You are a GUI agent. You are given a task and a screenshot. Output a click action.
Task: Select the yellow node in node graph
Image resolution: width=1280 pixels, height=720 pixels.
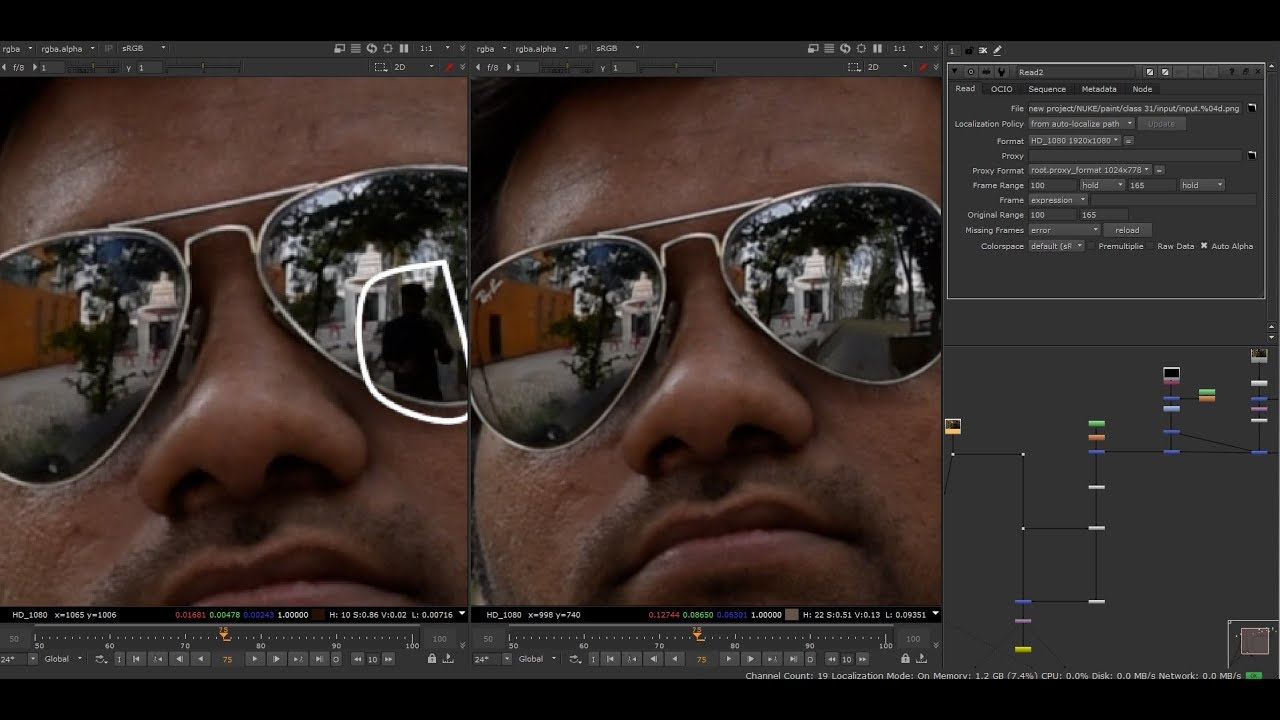pyautogui.click(x=1022, y=649)
